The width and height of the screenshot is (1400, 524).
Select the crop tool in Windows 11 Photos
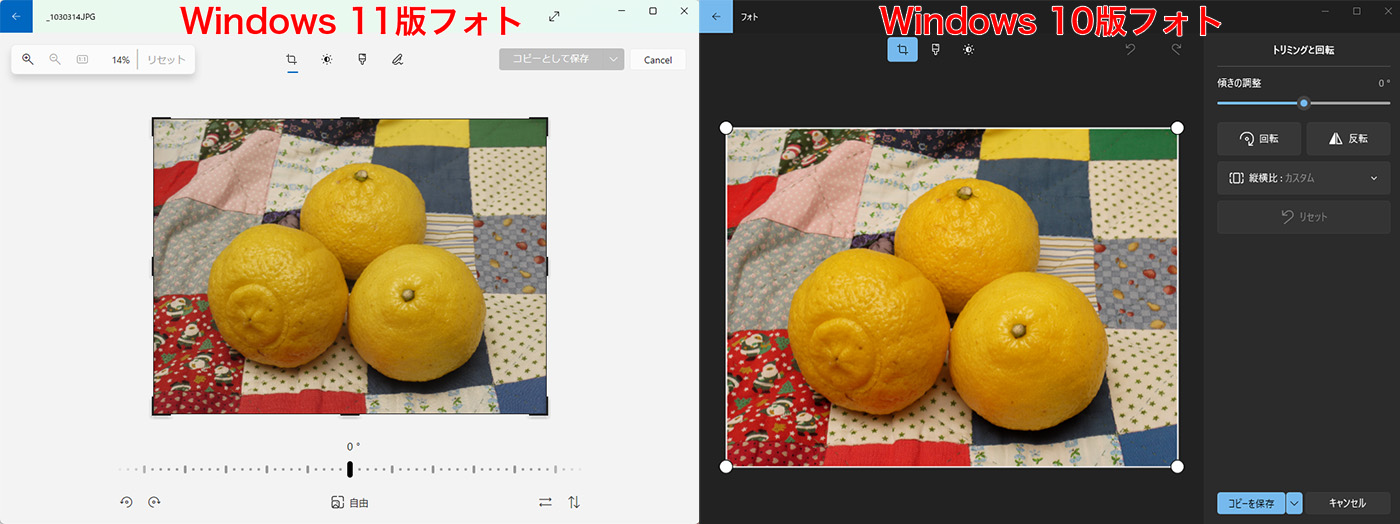tap(292, 60)
